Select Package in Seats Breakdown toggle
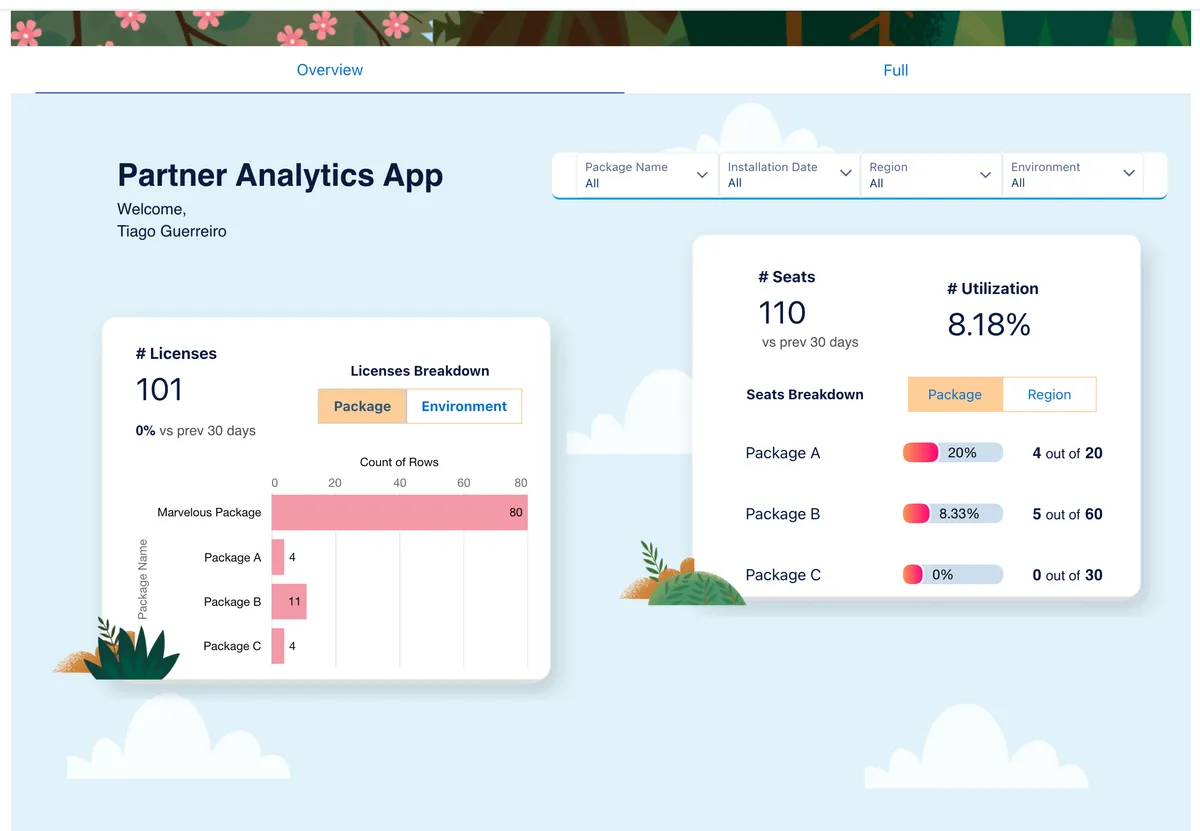The width and height of the screenshot is (1200, 831). [955, 394]
